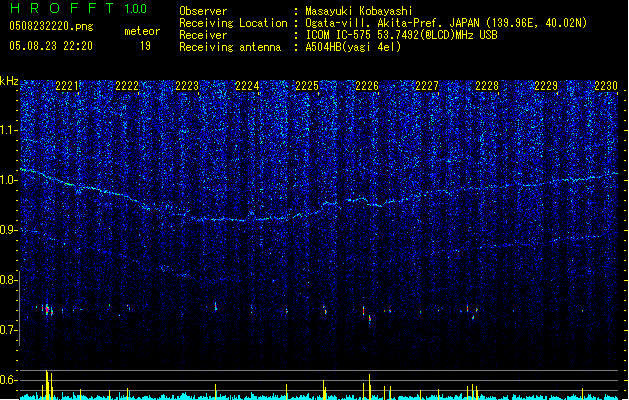The image size is (629, 400).
Task: Click the ICOM IC-575 receiver text
Action: tap(401, 35)
